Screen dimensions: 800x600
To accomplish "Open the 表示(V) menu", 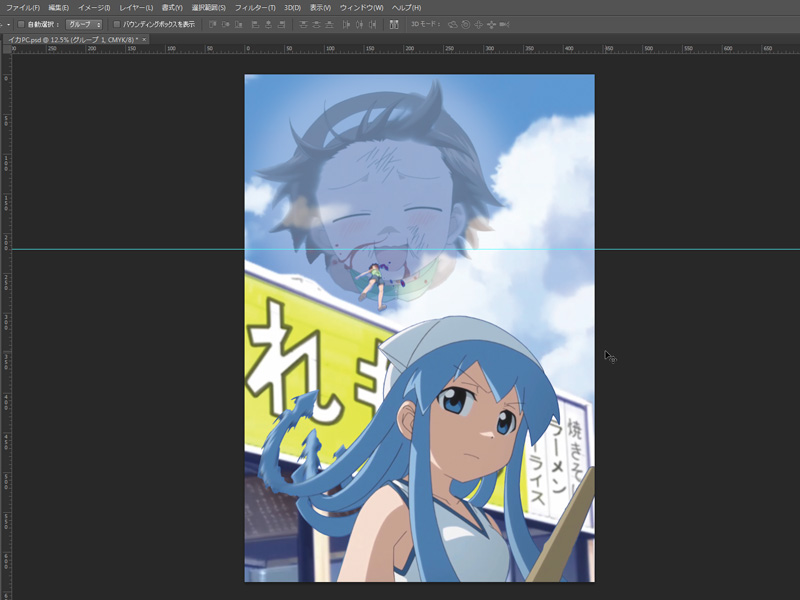I will [320, 8].
